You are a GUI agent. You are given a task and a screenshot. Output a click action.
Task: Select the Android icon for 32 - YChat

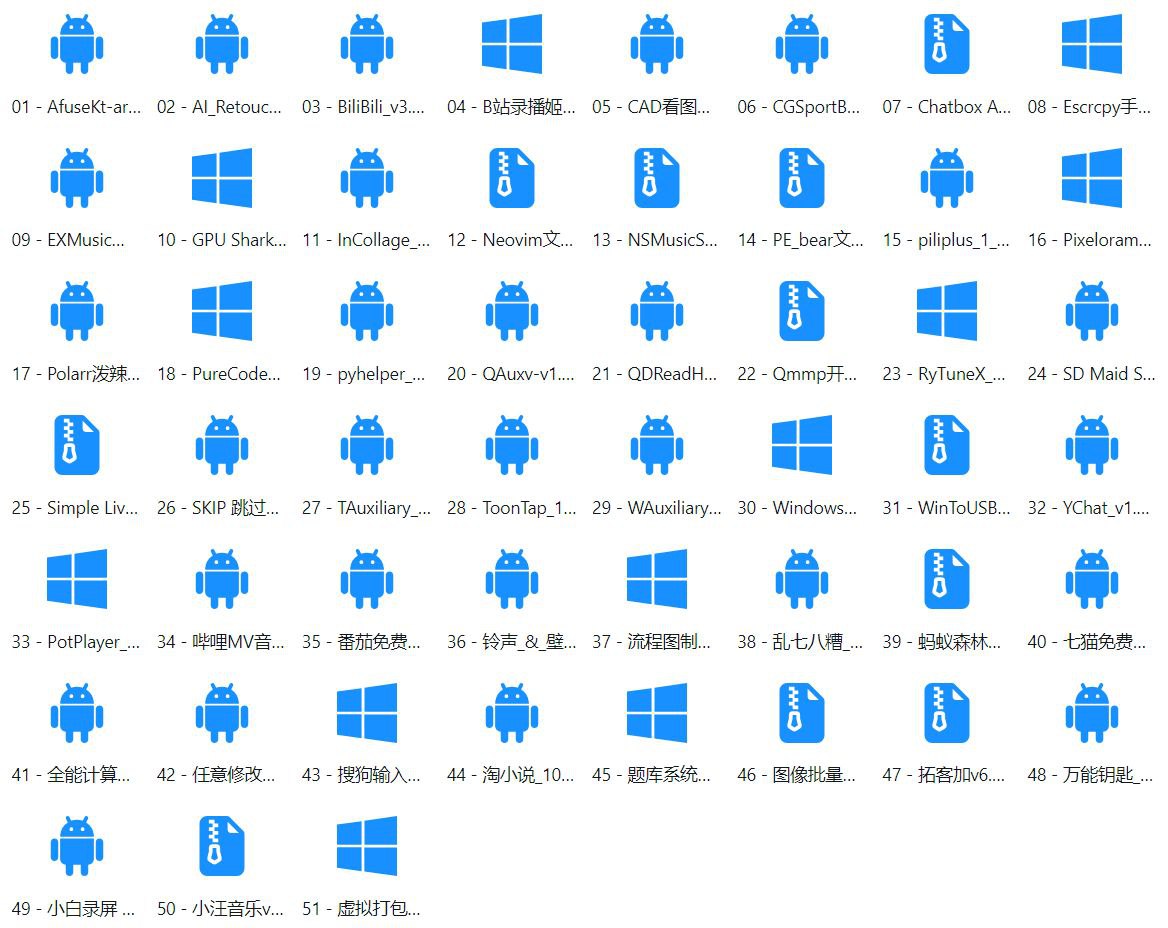tap(1092, 445)
